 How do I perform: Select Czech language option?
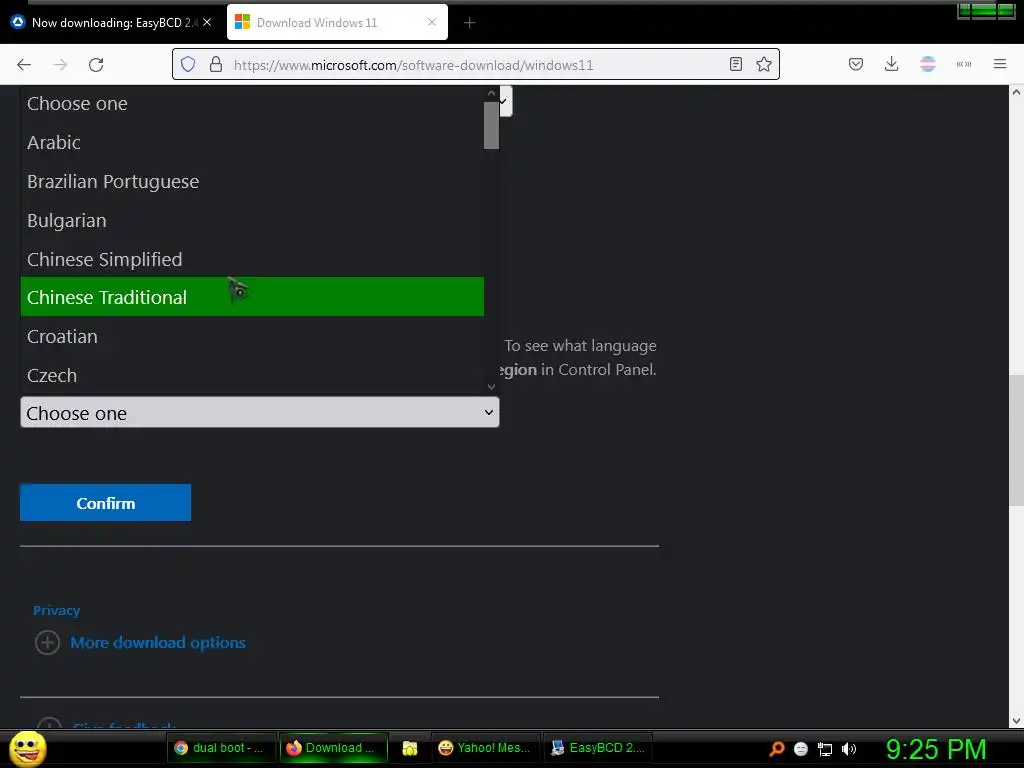252,376
